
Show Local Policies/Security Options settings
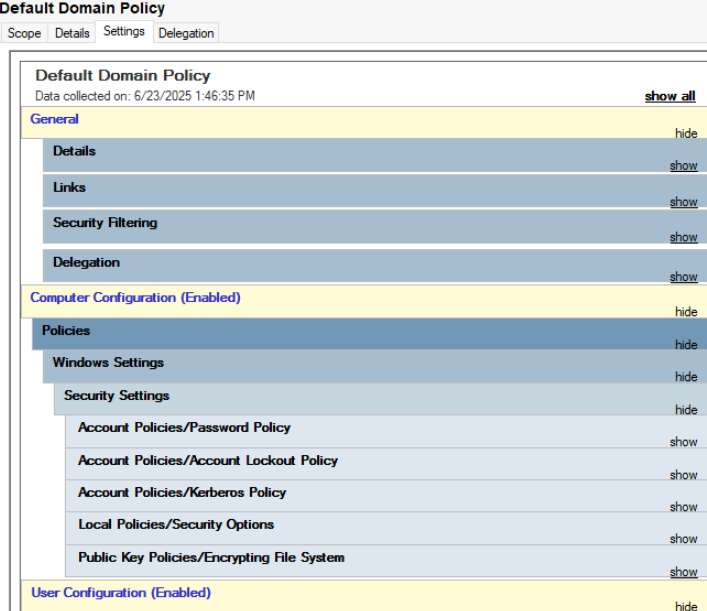click(684, 538)
